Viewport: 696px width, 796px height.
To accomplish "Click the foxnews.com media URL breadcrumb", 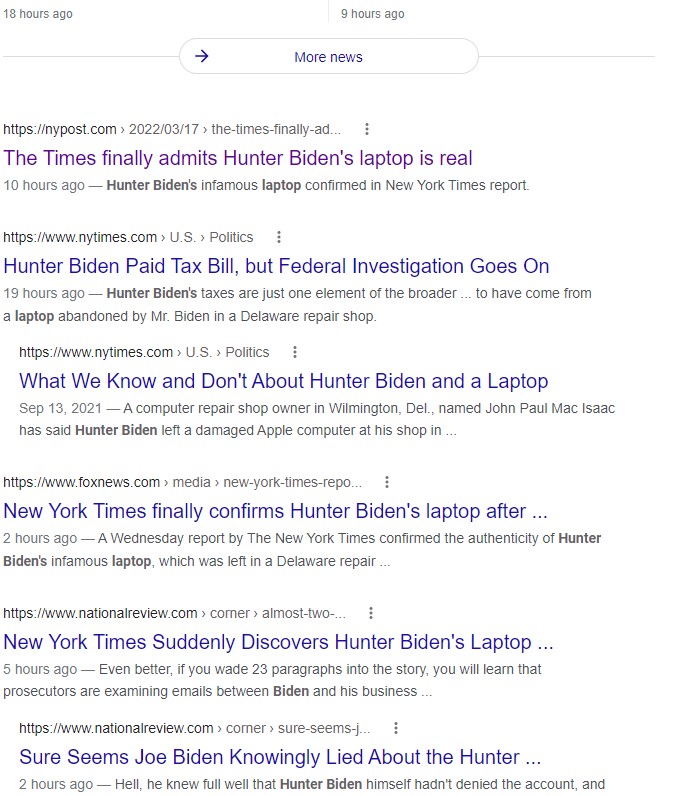I will 183,482.
